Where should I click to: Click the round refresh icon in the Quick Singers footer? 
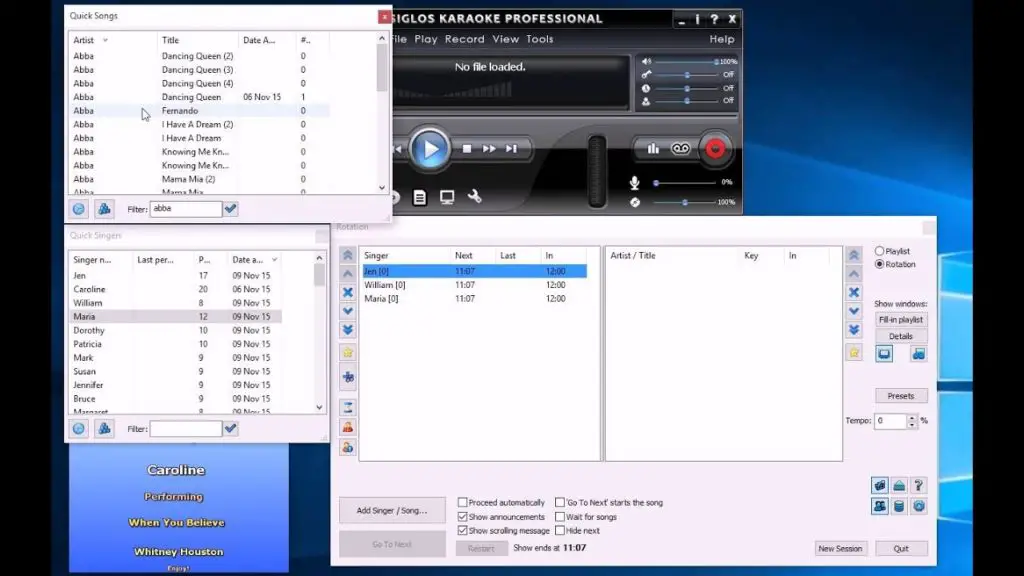pyautogui.click(x=78, y=428)
